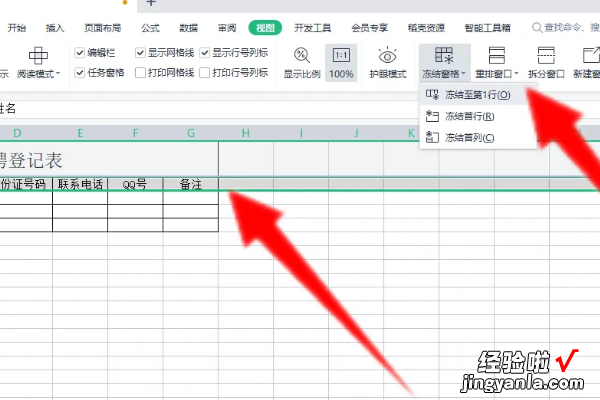This screenshot has width=600, height=400.
Task: Switch to 页面布局 Page Layout tab
Action: (103, 28)
